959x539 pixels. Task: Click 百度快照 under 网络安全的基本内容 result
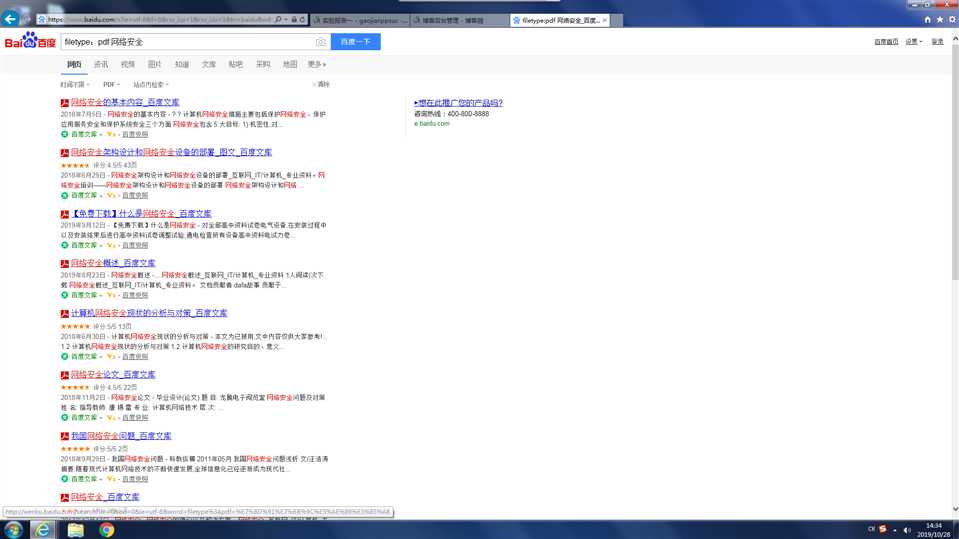(135, 134)
